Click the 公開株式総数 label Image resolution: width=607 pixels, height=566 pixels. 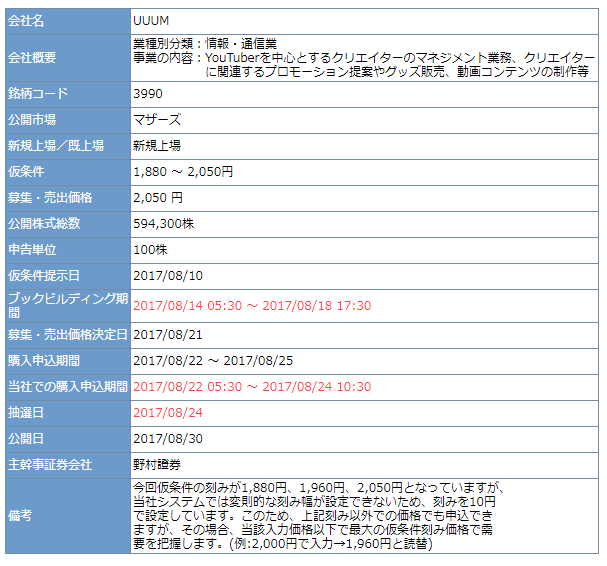[44, 223]
